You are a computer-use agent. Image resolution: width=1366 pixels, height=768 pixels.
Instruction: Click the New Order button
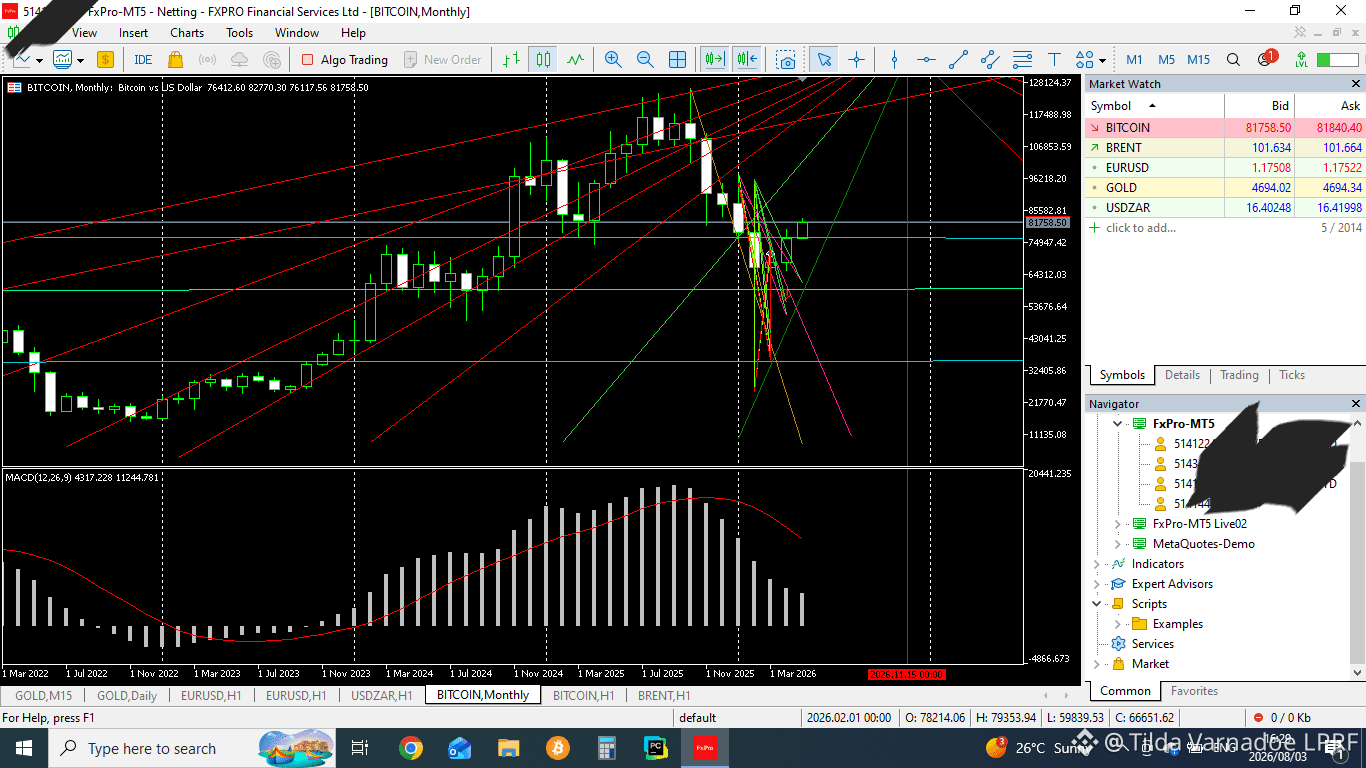[x=442, y=60]
